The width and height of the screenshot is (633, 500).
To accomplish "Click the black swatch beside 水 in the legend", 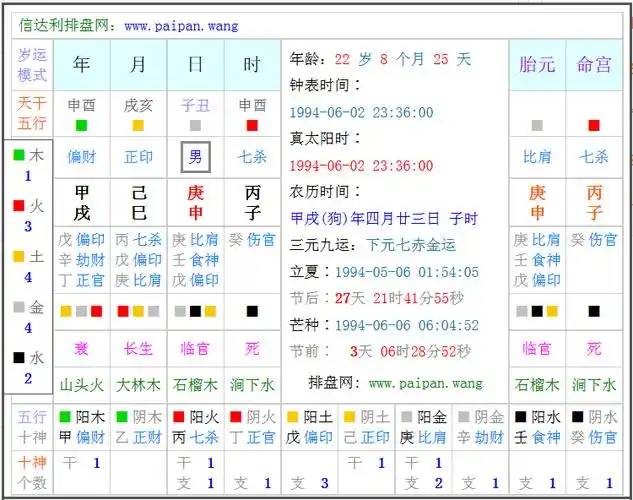I will (19, 358).
